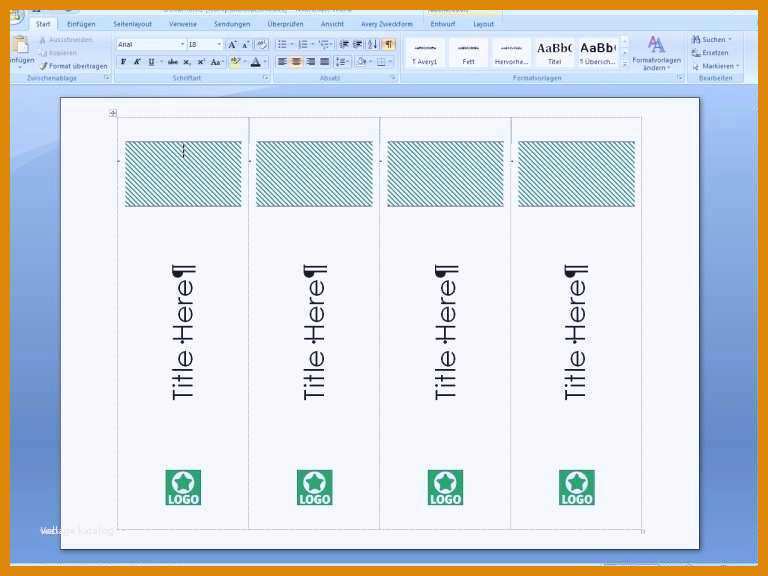This screenshot has width=768, height=576.
Task: Increase the paragraph indent
Action: tap(358, 45)
